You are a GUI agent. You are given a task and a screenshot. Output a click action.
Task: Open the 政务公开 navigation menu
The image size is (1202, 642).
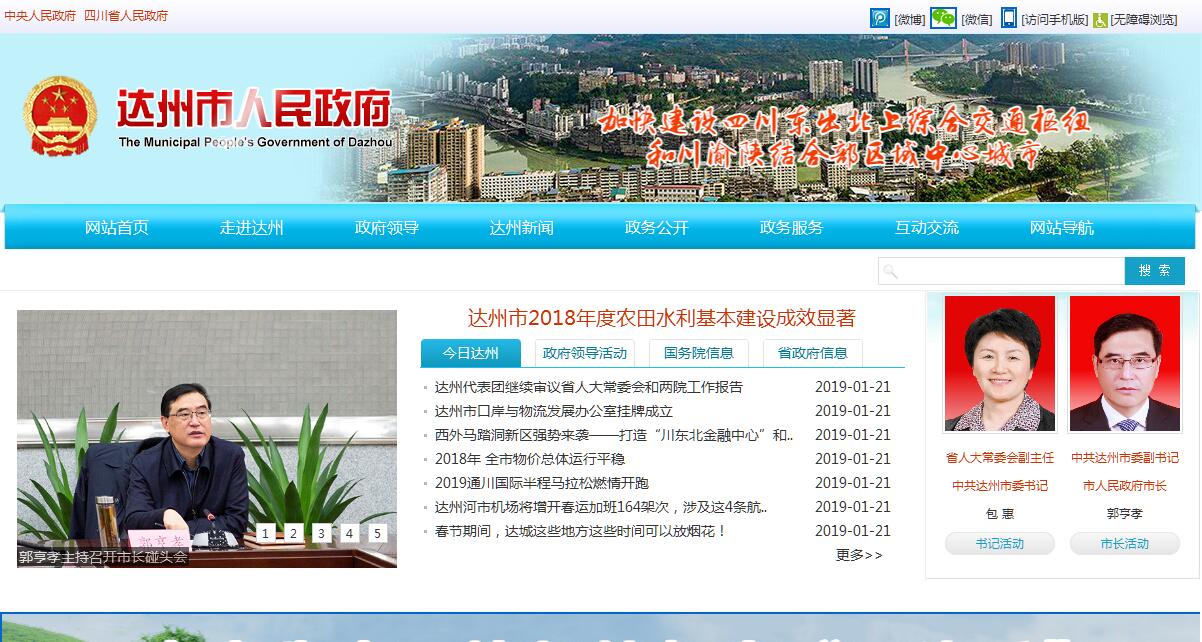click(x=656, y=228)
